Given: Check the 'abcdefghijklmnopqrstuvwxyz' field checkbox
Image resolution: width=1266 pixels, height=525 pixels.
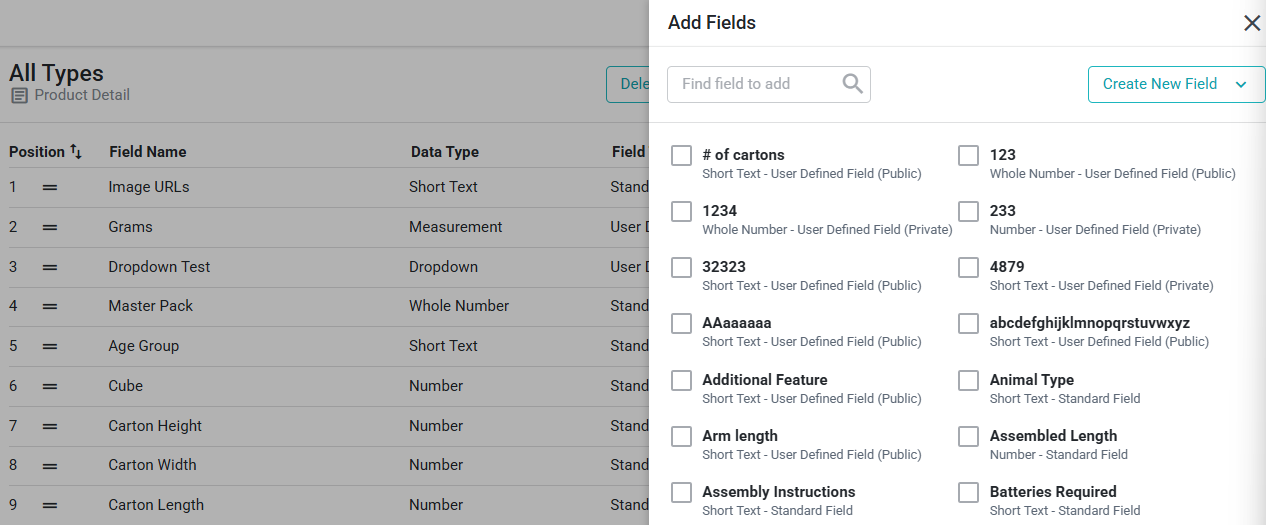Looking at the screenshot, I should point(968,324).
